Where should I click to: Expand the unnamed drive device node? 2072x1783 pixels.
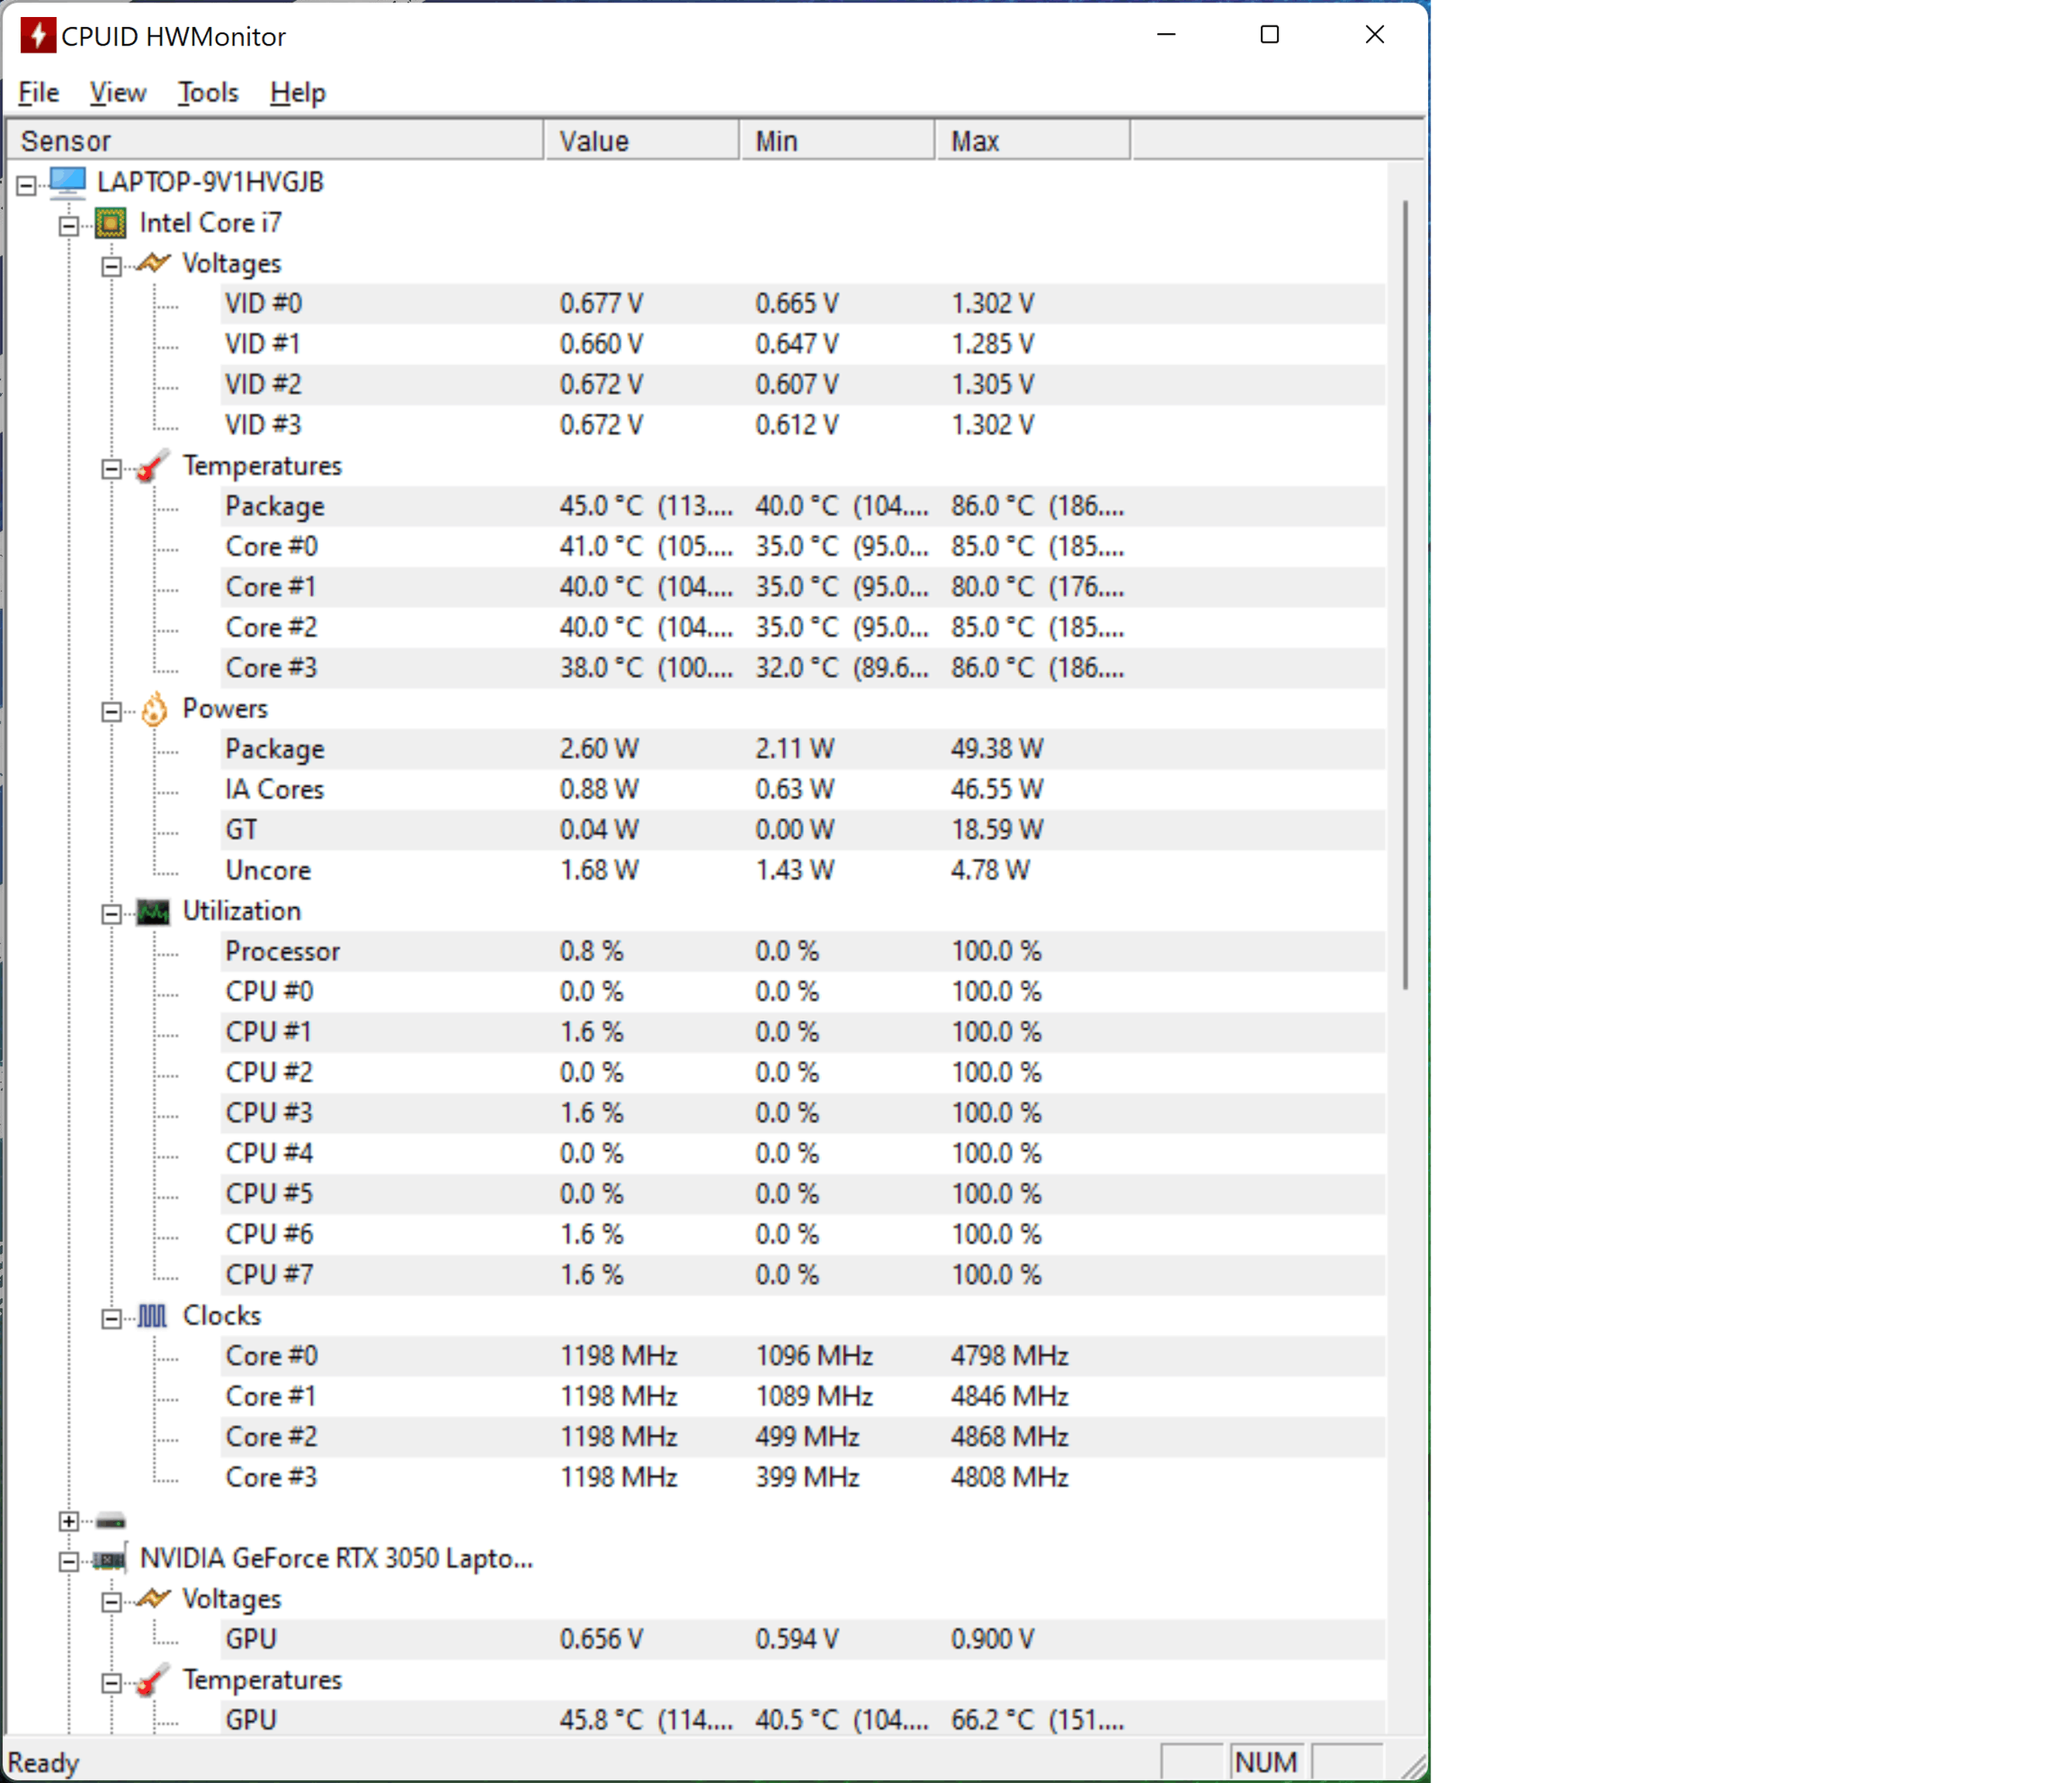click(69, 1521)
